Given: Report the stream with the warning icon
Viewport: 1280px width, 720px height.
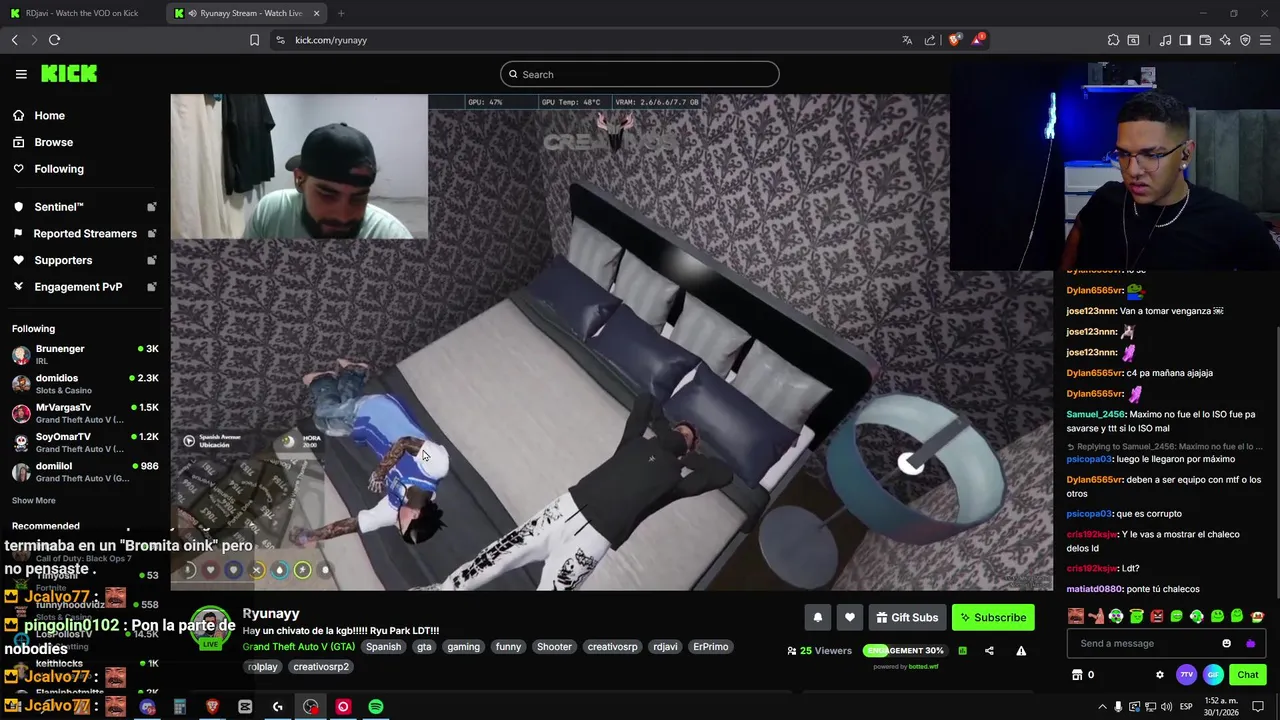Looking at the screenshot, I should [x=1021, y=651].
